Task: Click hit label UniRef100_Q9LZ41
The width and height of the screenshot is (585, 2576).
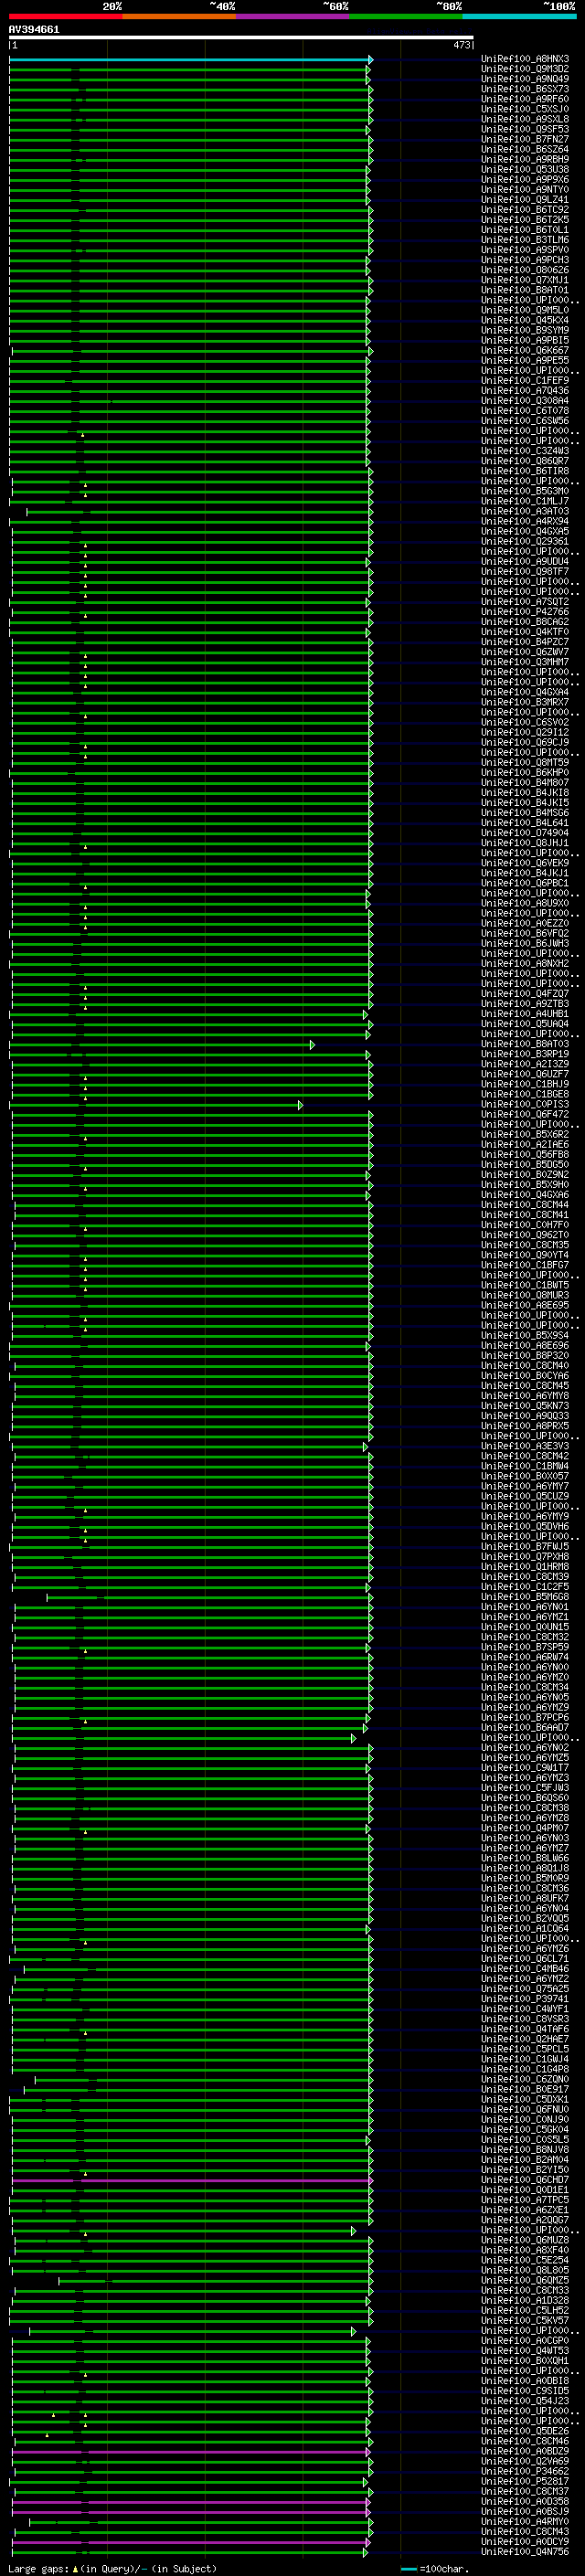Action: [x=525, y=199]
